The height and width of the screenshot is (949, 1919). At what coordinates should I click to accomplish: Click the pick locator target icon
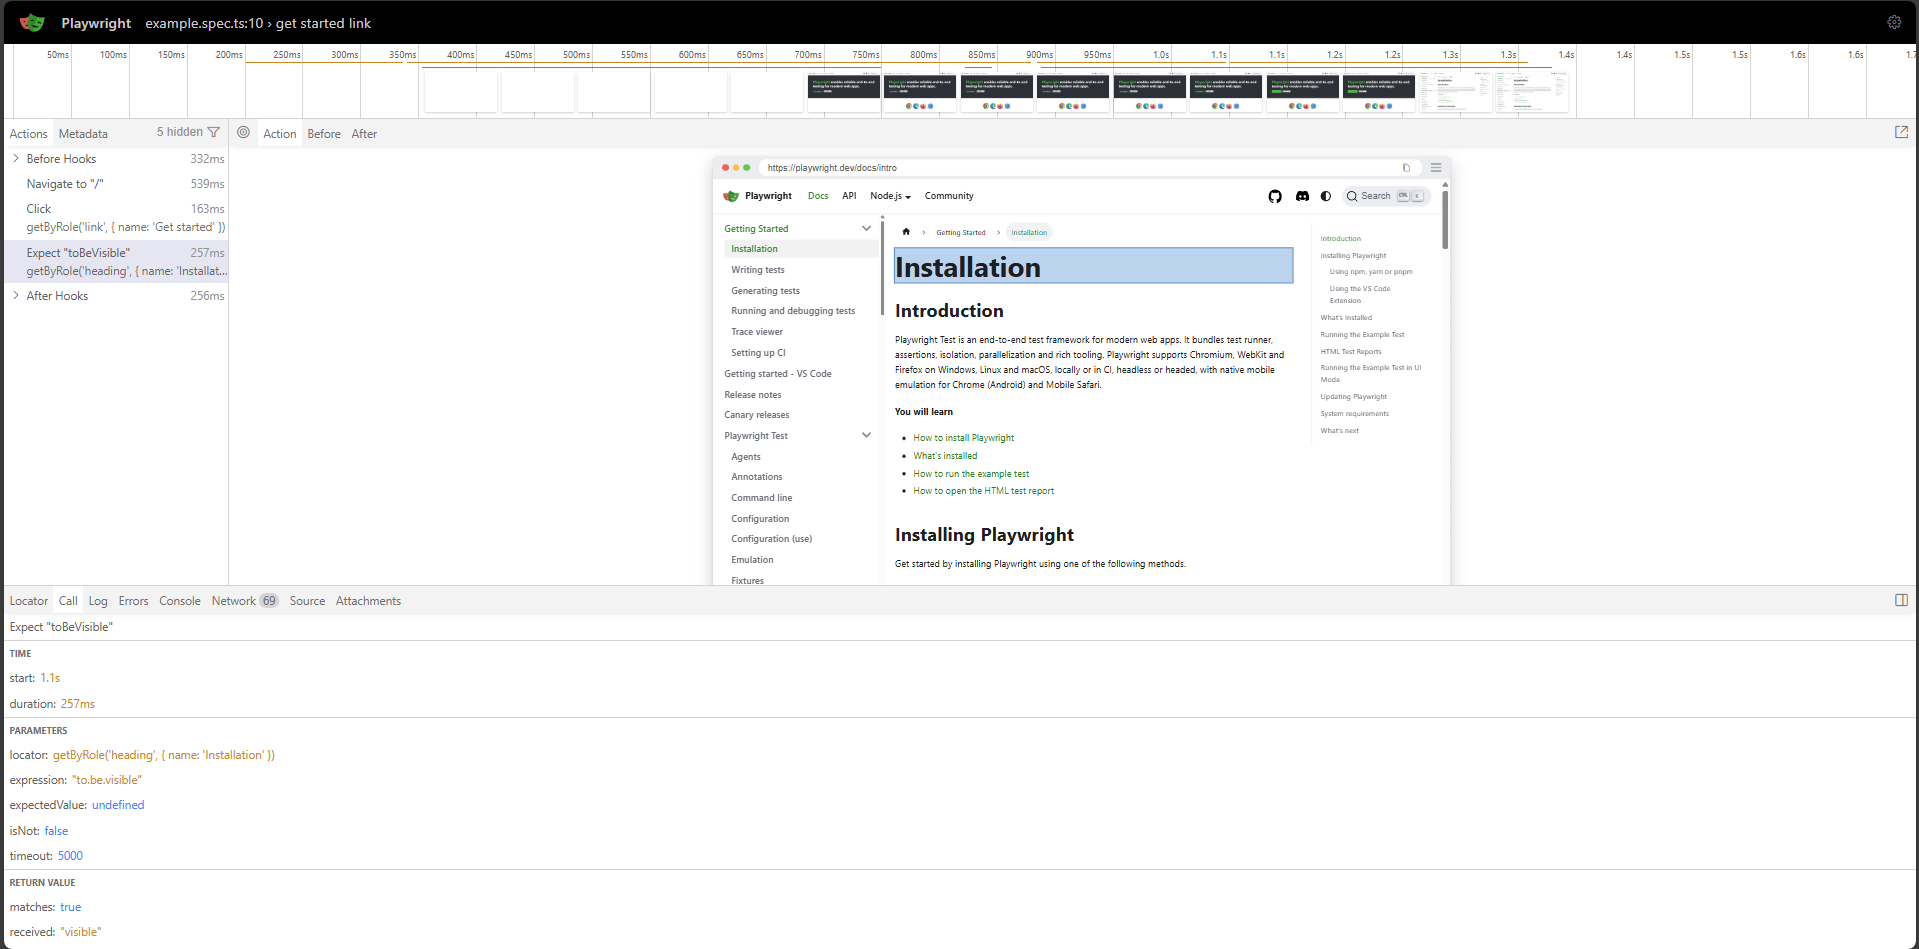click(x=243, y=132)
